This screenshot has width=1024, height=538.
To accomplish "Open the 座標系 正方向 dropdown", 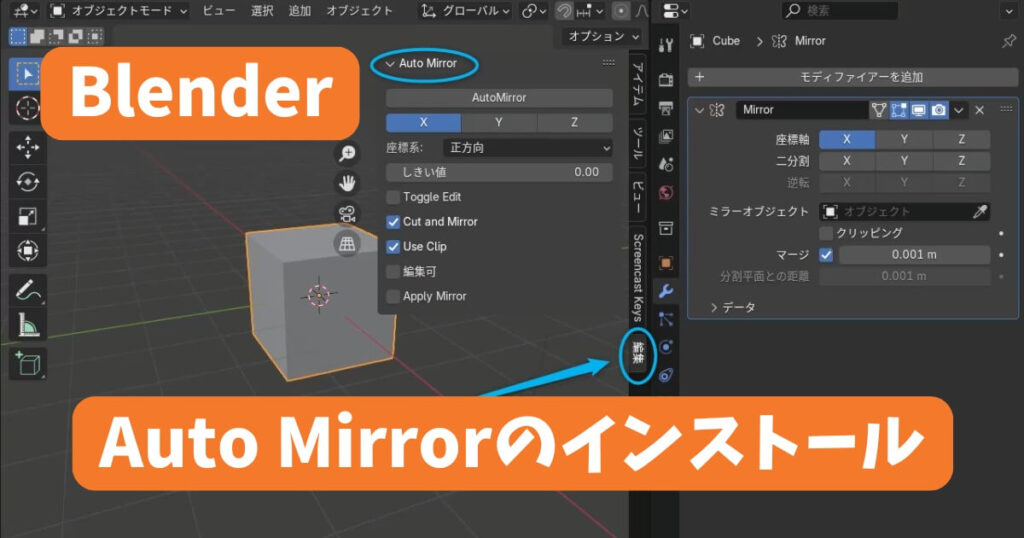I will click(528, 148).
